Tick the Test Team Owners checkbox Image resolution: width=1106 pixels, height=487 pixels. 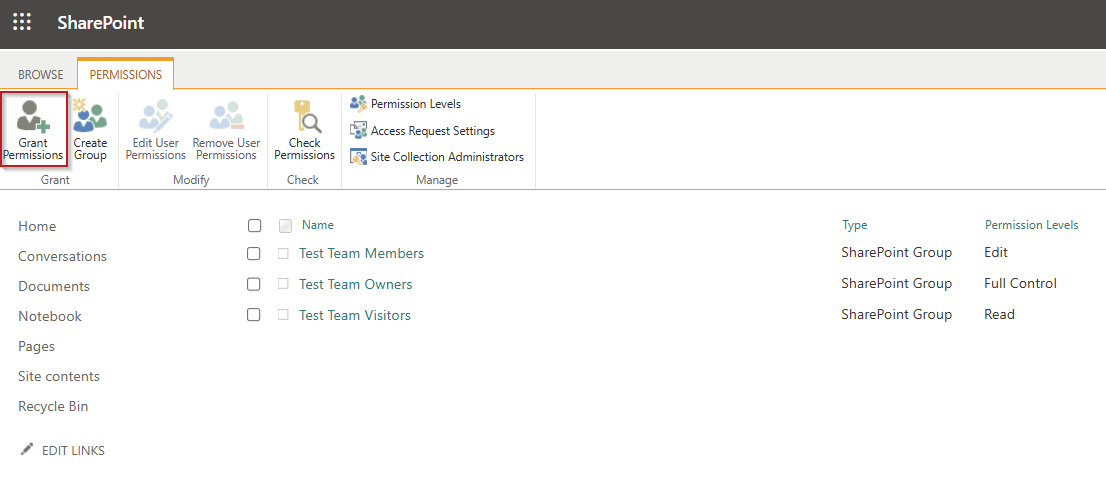[254, 285]
